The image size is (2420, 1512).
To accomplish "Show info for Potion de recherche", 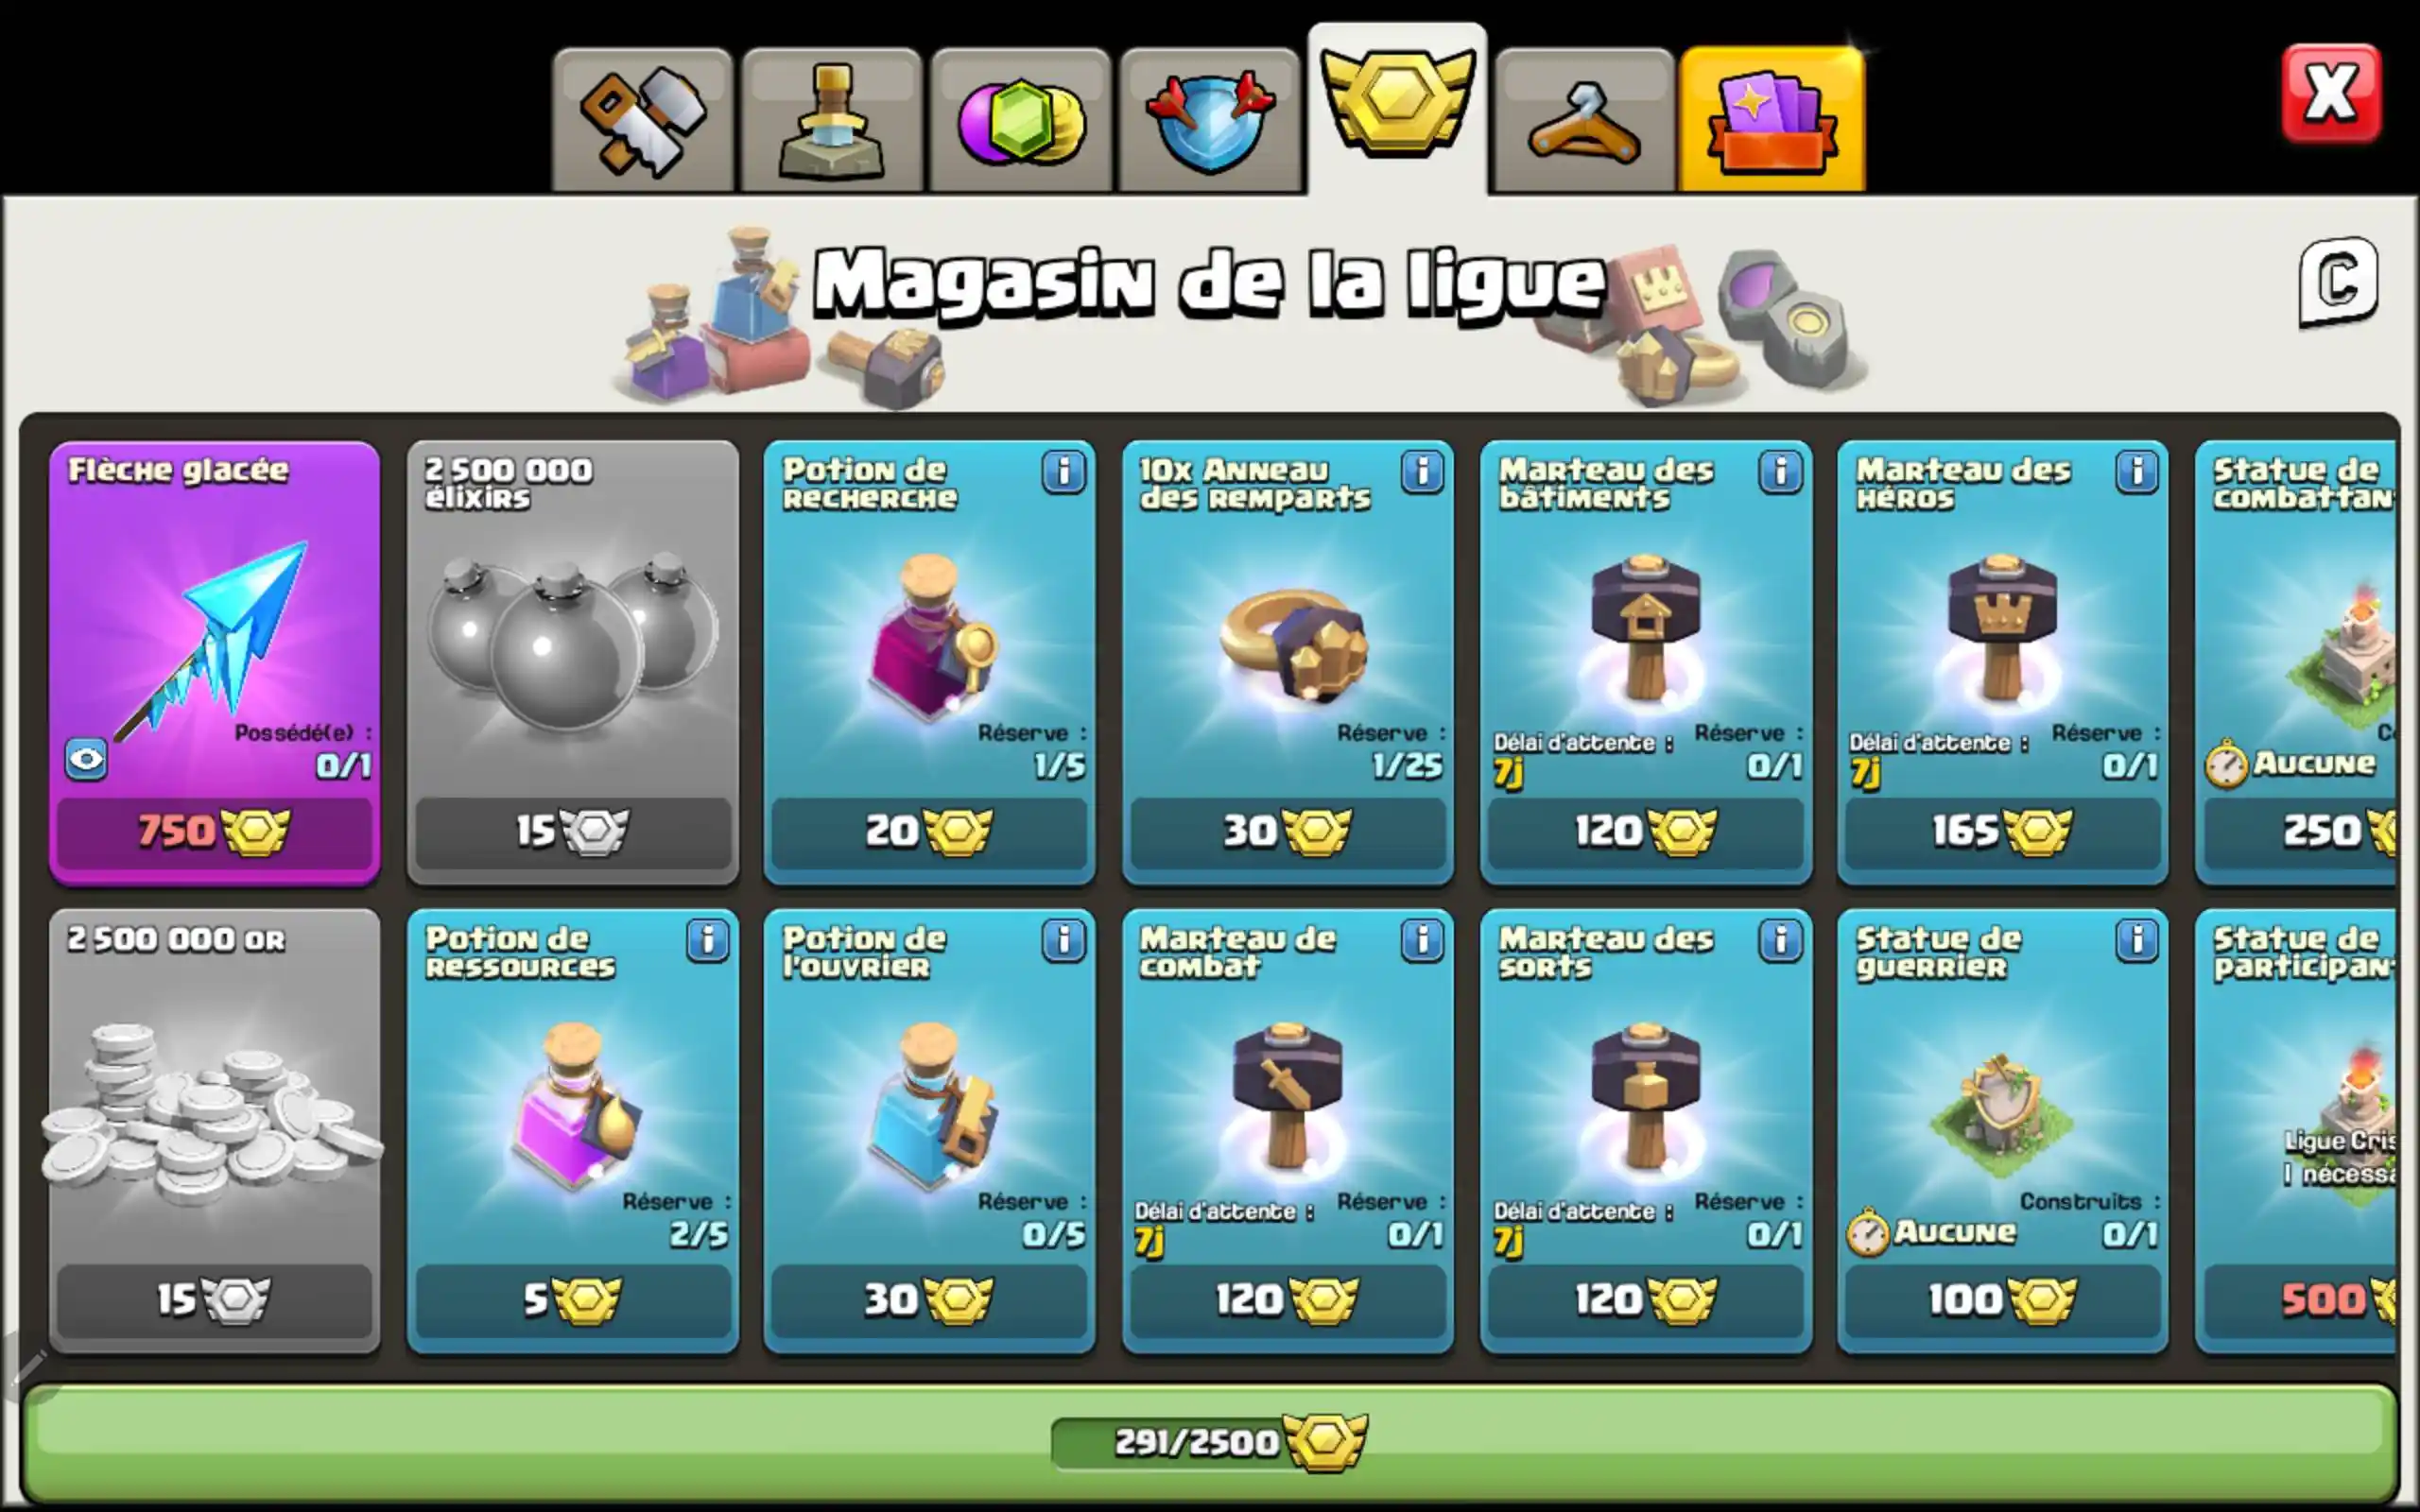I will click(x=1063, y=471).
